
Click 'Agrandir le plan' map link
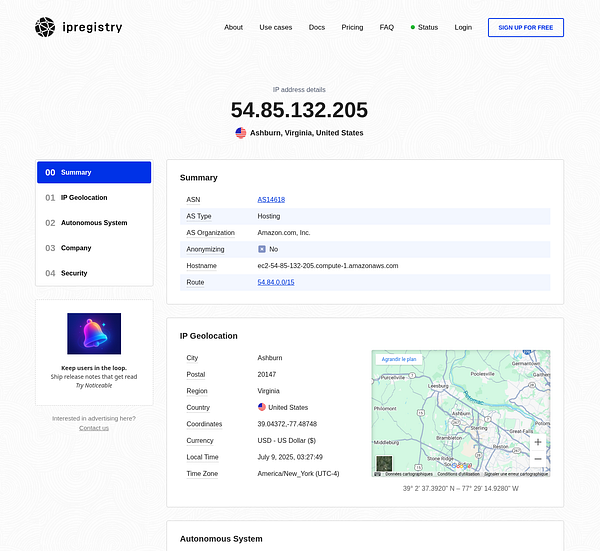pyautogui.click(x=399, y=359)
